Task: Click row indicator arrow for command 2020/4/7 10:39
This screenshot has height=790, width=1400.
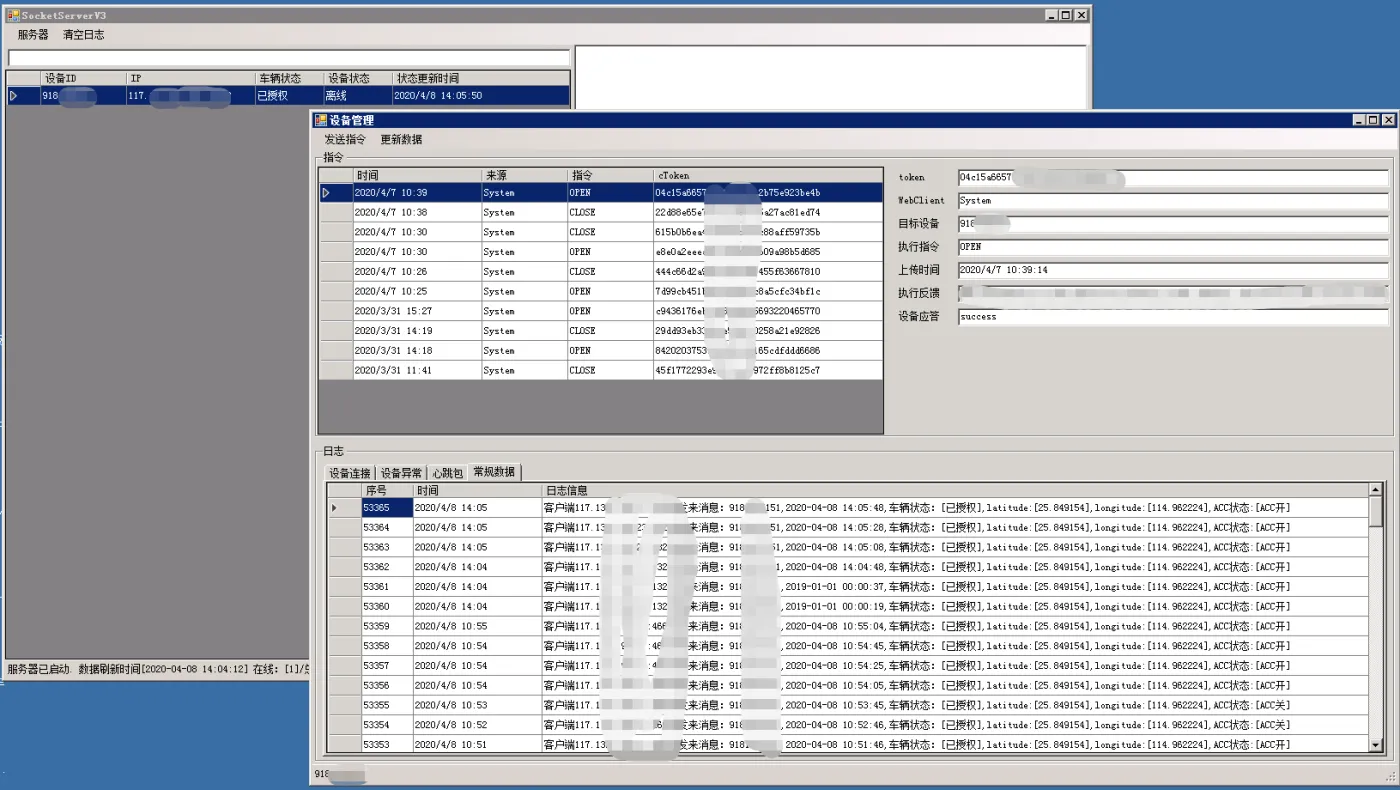Action: tap(326, 193)
